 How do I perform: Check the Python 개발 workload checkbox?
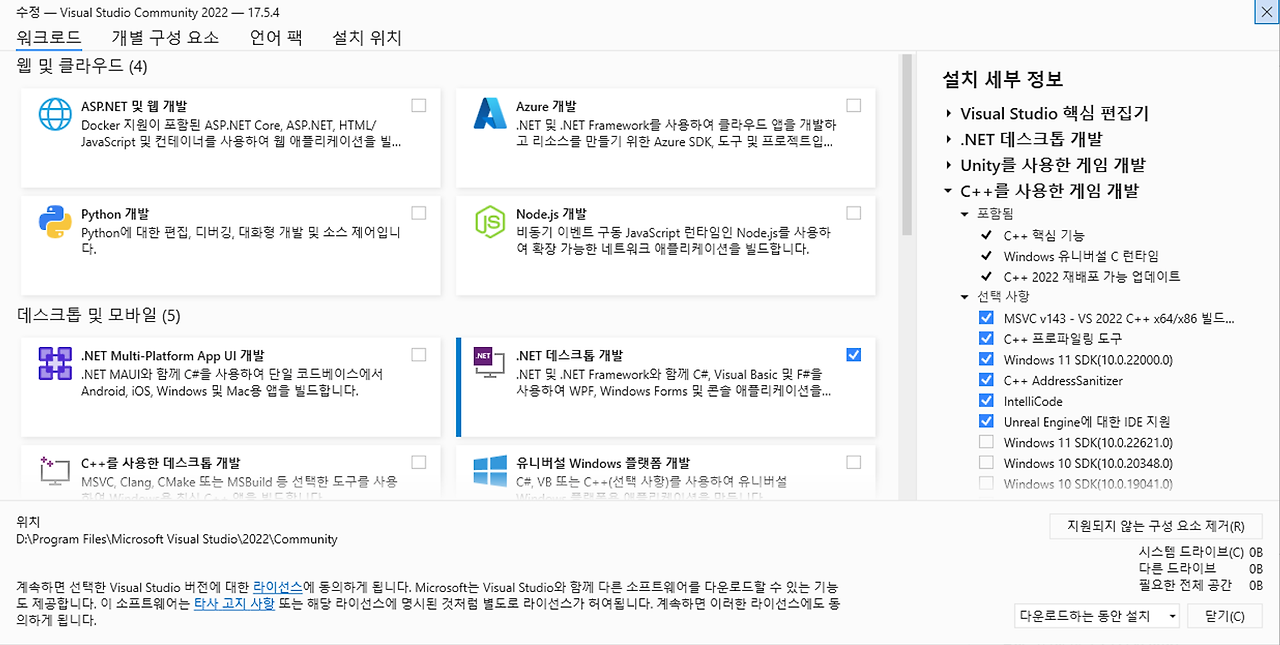tap(418, 213)
